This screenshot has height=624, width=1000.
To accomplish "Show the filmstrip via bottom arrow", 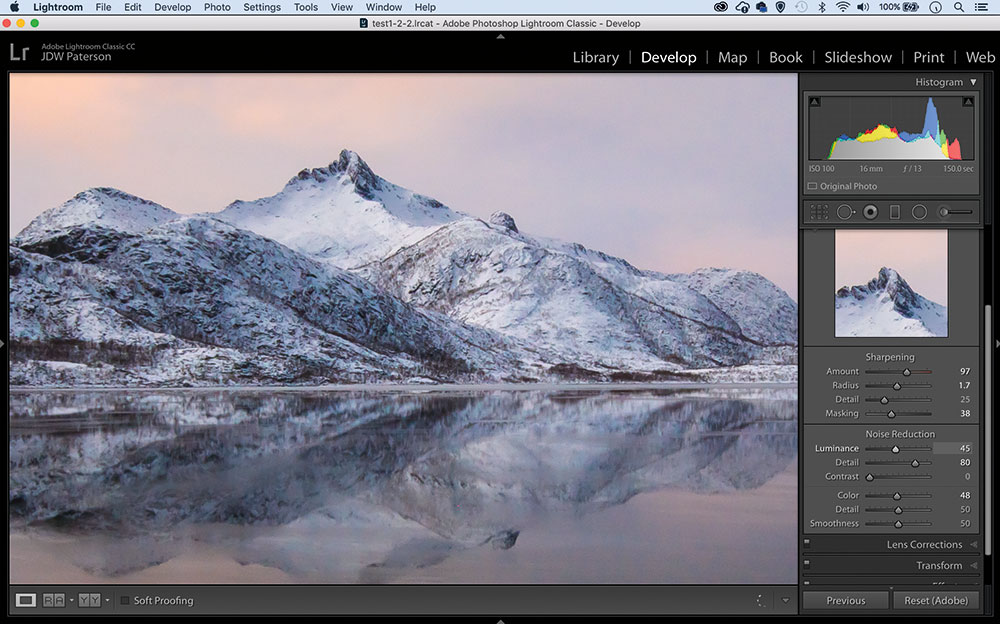I will 501,621.
